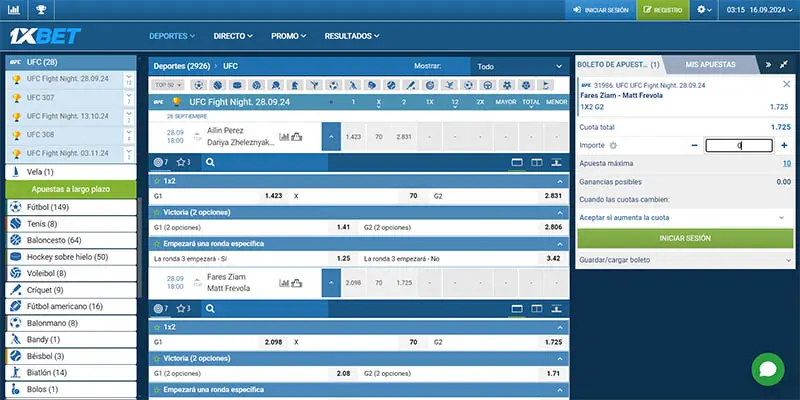Select the hockey puck sport filter icon
This screenshot has height=400, width=800.
pos(237,85)
